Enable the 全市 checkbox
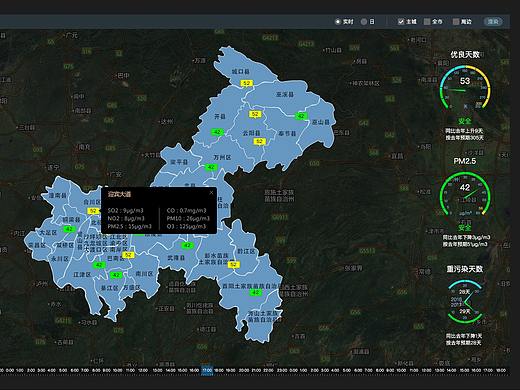Viewport: 520px width, 390px height. tap(427, 22)
